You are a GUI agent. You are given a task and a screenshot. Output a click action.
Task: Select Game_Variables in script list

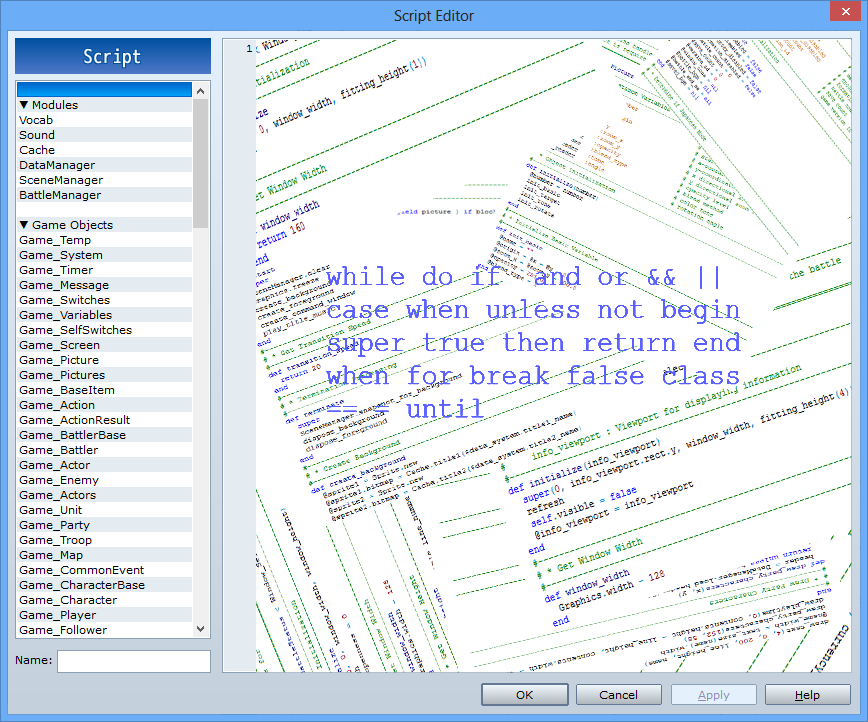point(105,315)
